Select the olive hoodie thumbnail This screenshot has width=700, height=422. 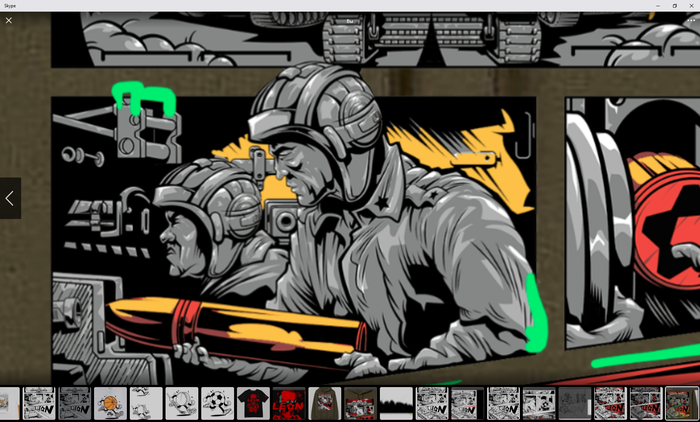pyautogui.click(x=324, y=403)
